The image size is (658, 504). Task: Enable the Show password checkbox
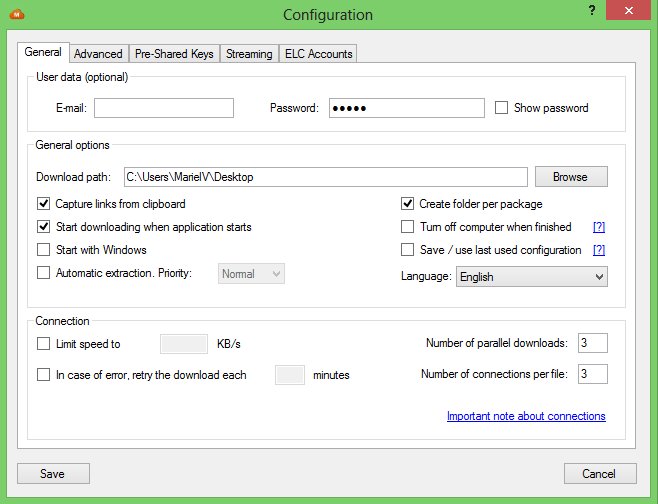pos(501,108)
